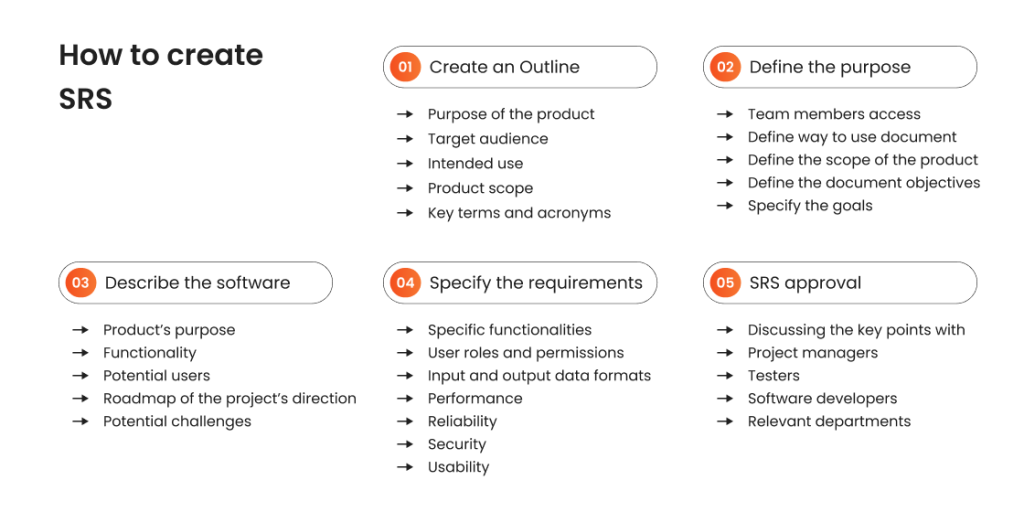This screenshot has width=1024, height=512.
Task: Click the arrow before Potential challenges
Action: tap(80, 421)
